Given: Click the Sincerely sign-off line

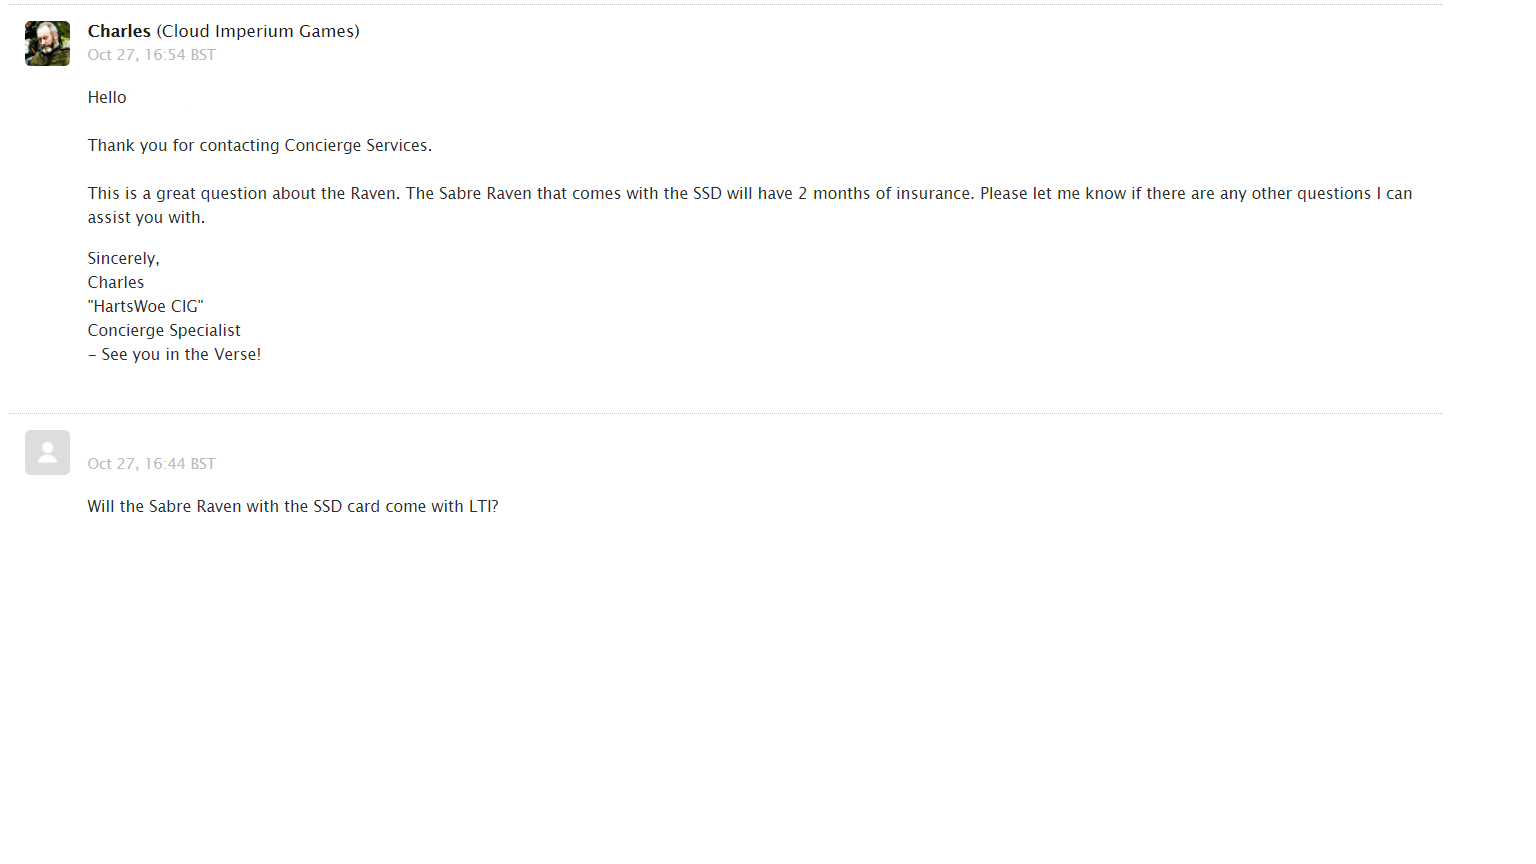Looking at the screenshot, I should click(x=123, y=259).
